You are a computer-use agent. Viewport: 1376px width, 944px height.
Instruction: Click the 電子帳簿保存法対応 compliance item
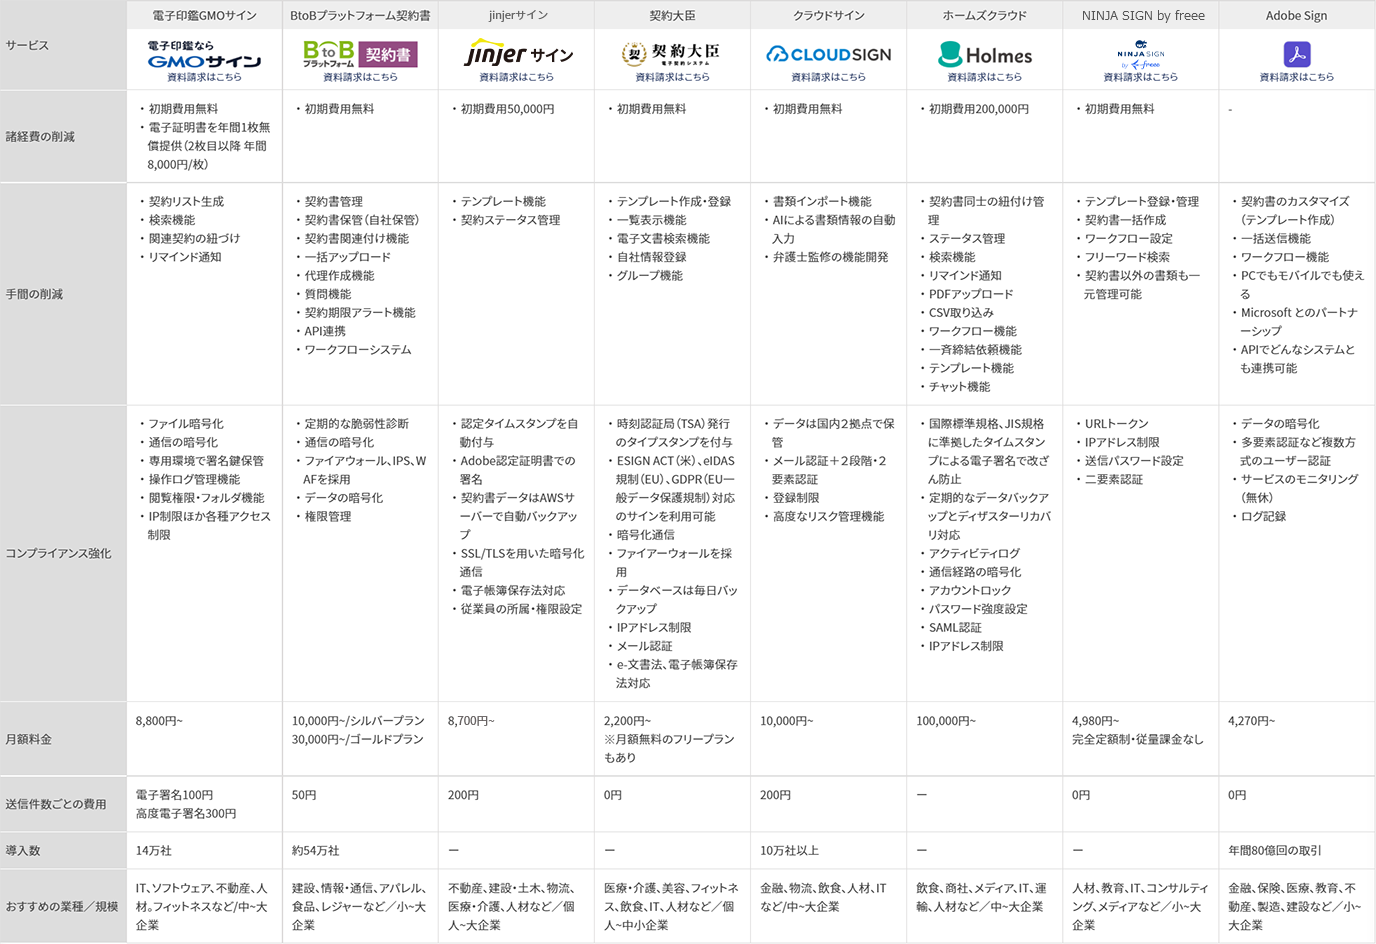(x=512, y=591)
